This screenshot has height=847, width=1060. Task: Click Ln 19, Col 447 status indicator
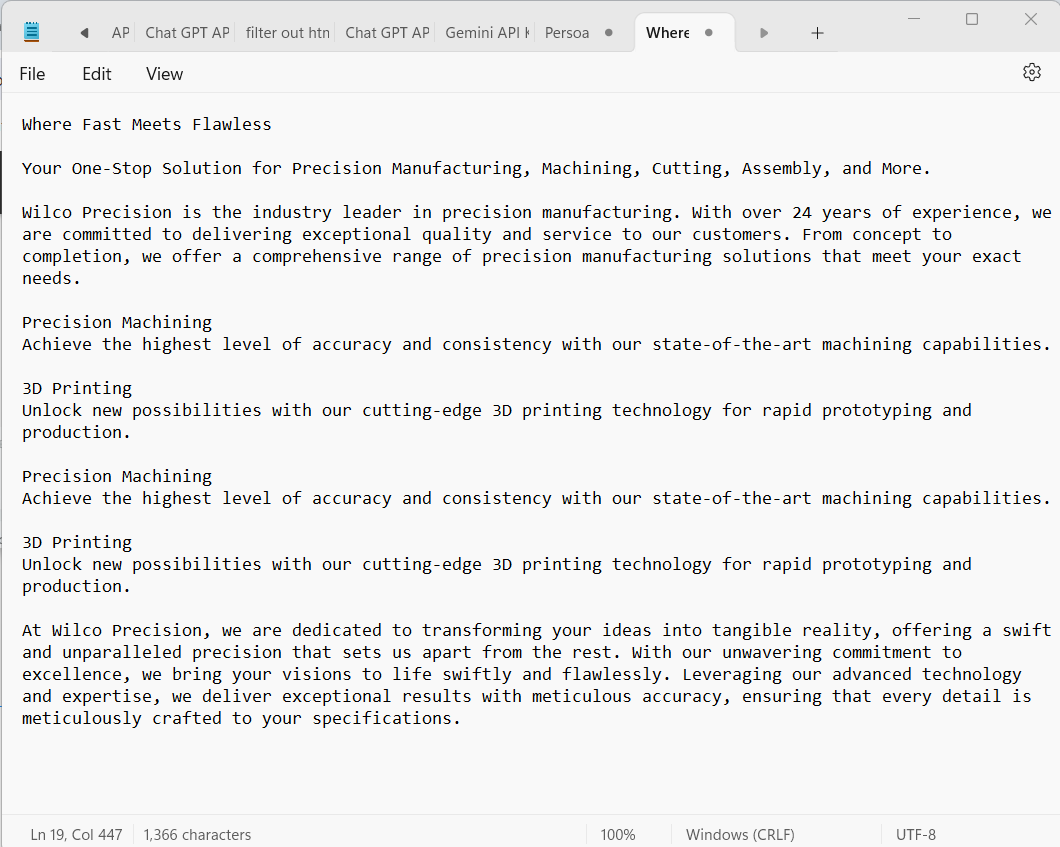click(x=76, y=835)
